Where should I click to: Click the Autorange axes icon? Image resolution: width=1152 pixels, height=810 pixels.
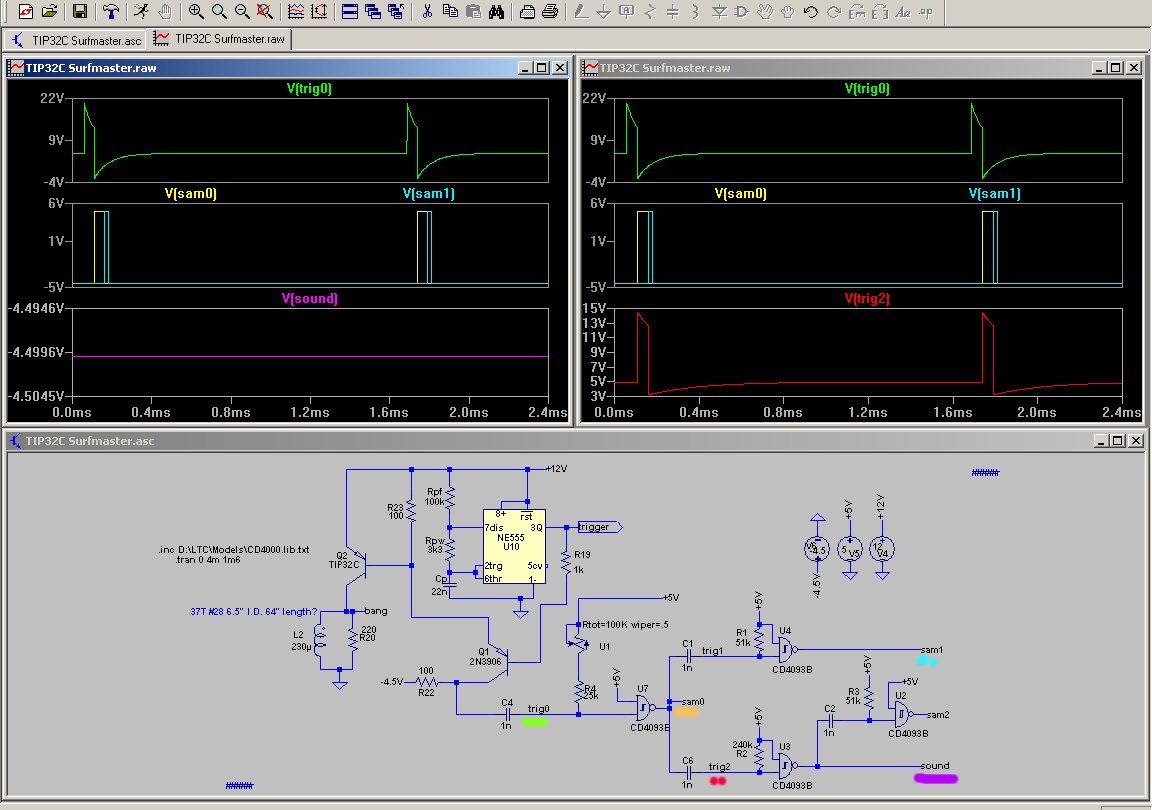click(x=318, y=12)
